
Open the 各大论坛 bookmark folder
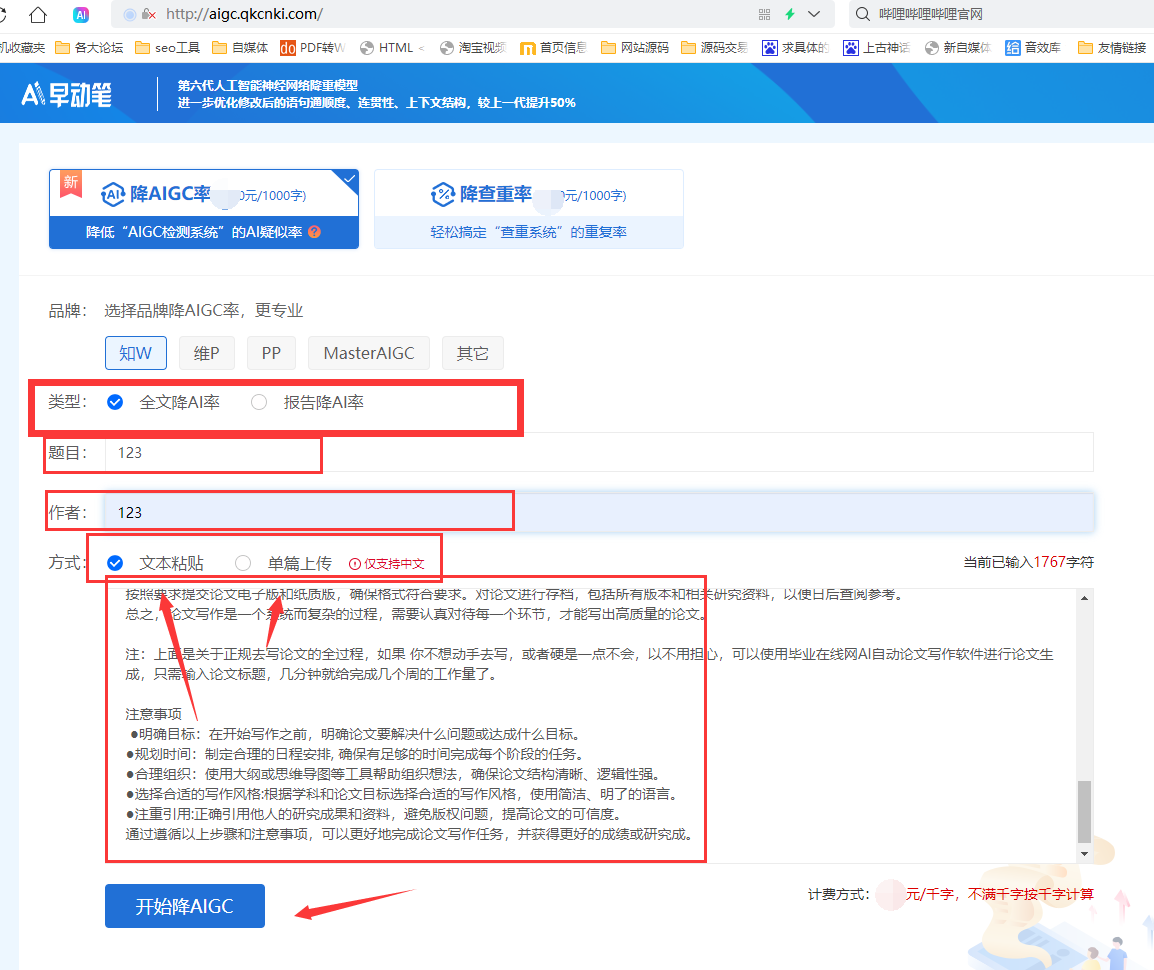[90, 48]
